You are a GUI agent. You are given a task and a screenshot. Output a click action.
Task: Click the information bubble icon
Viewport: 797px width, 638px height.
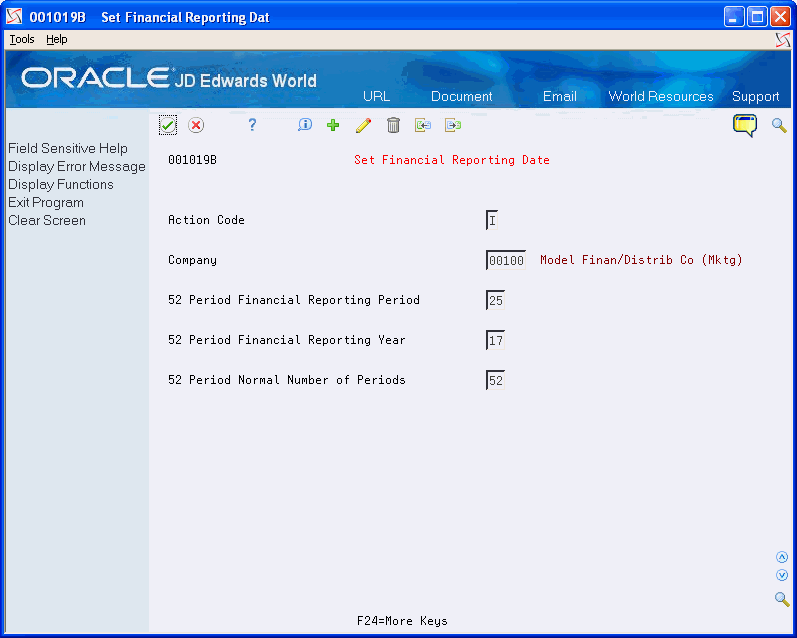[304, 125]
